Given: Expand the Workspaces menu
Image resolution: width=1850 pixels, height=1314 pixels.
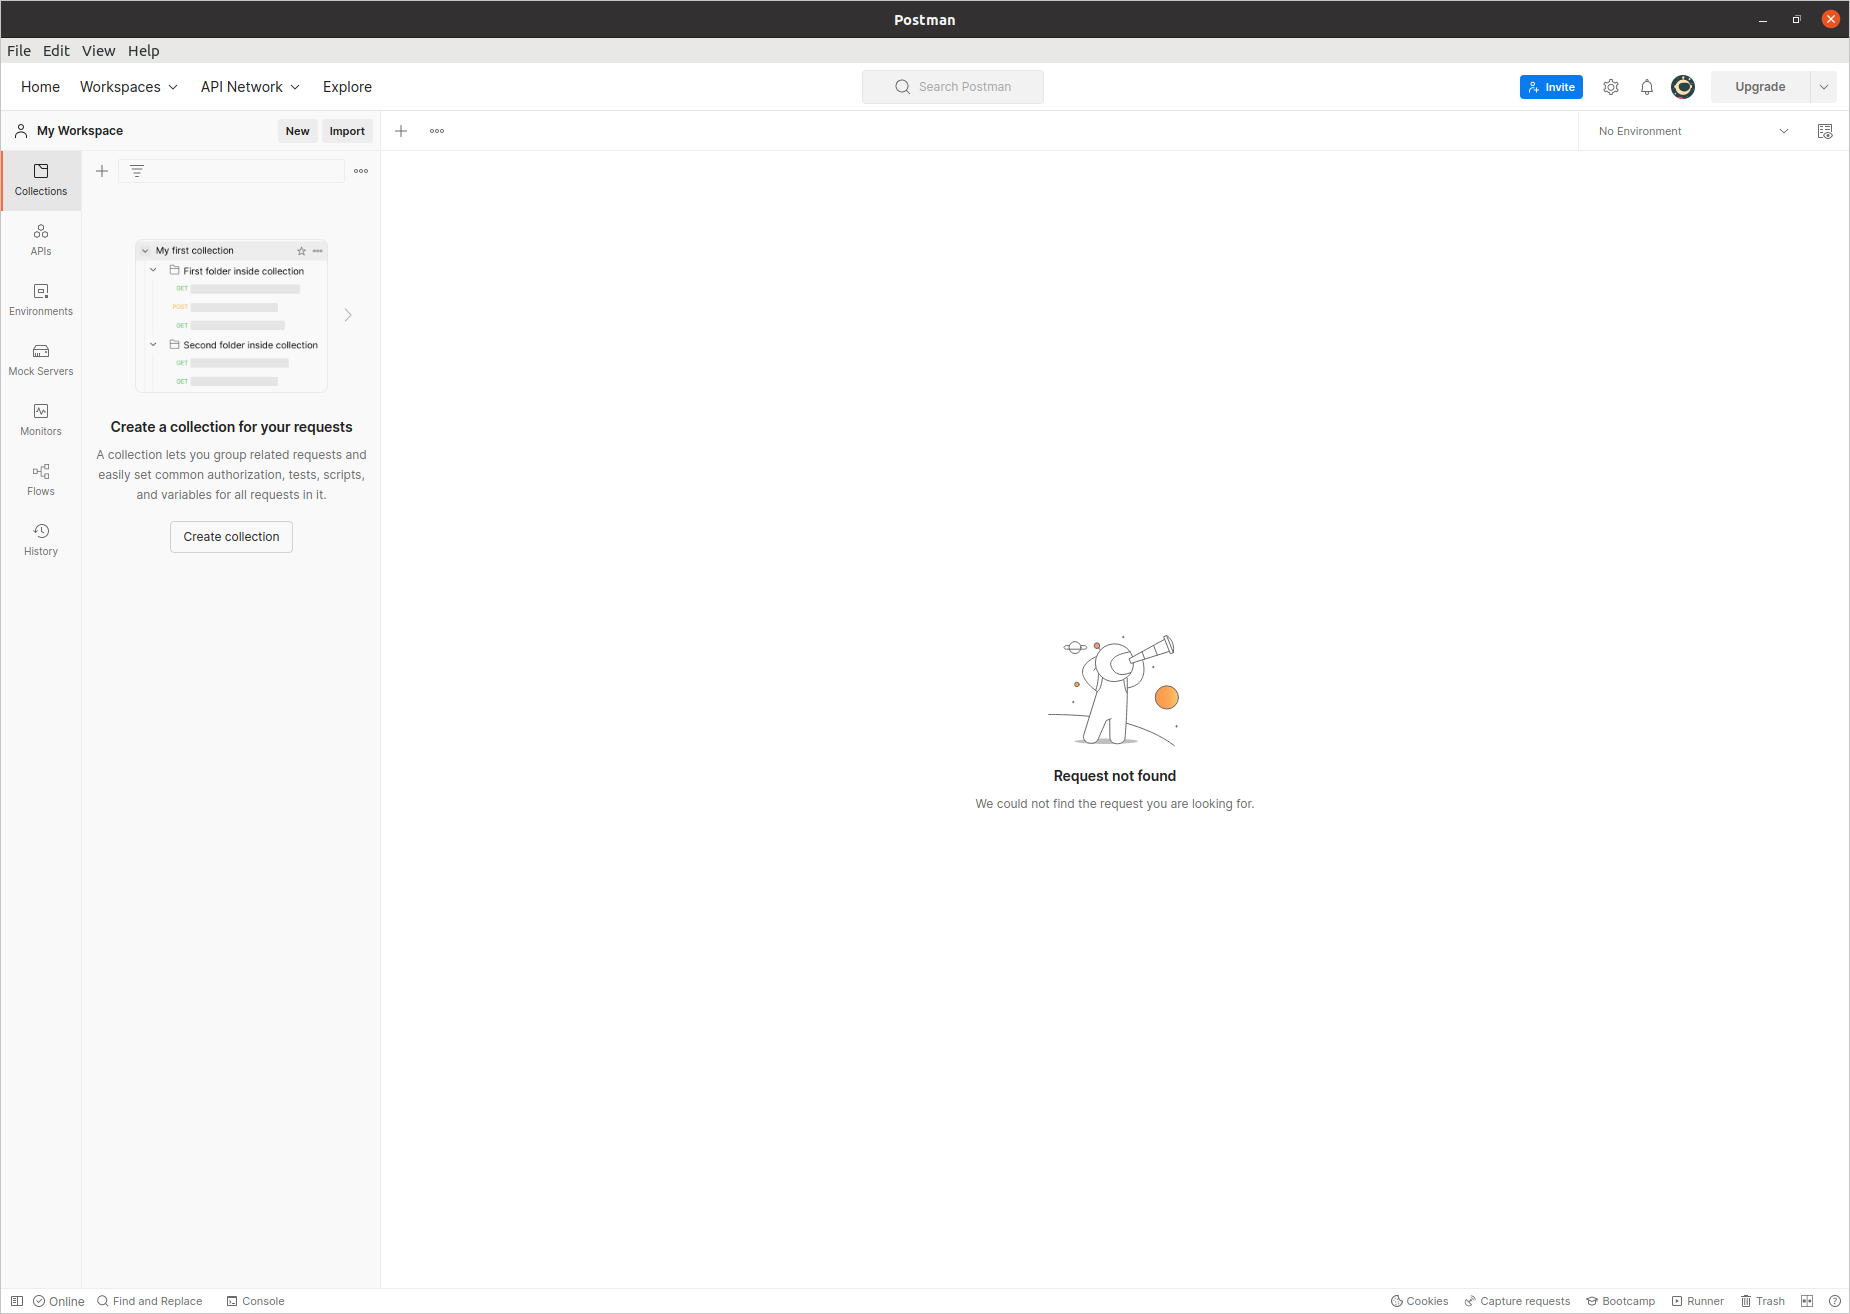Looking at the screenshot, I should (x=128, y=87).
